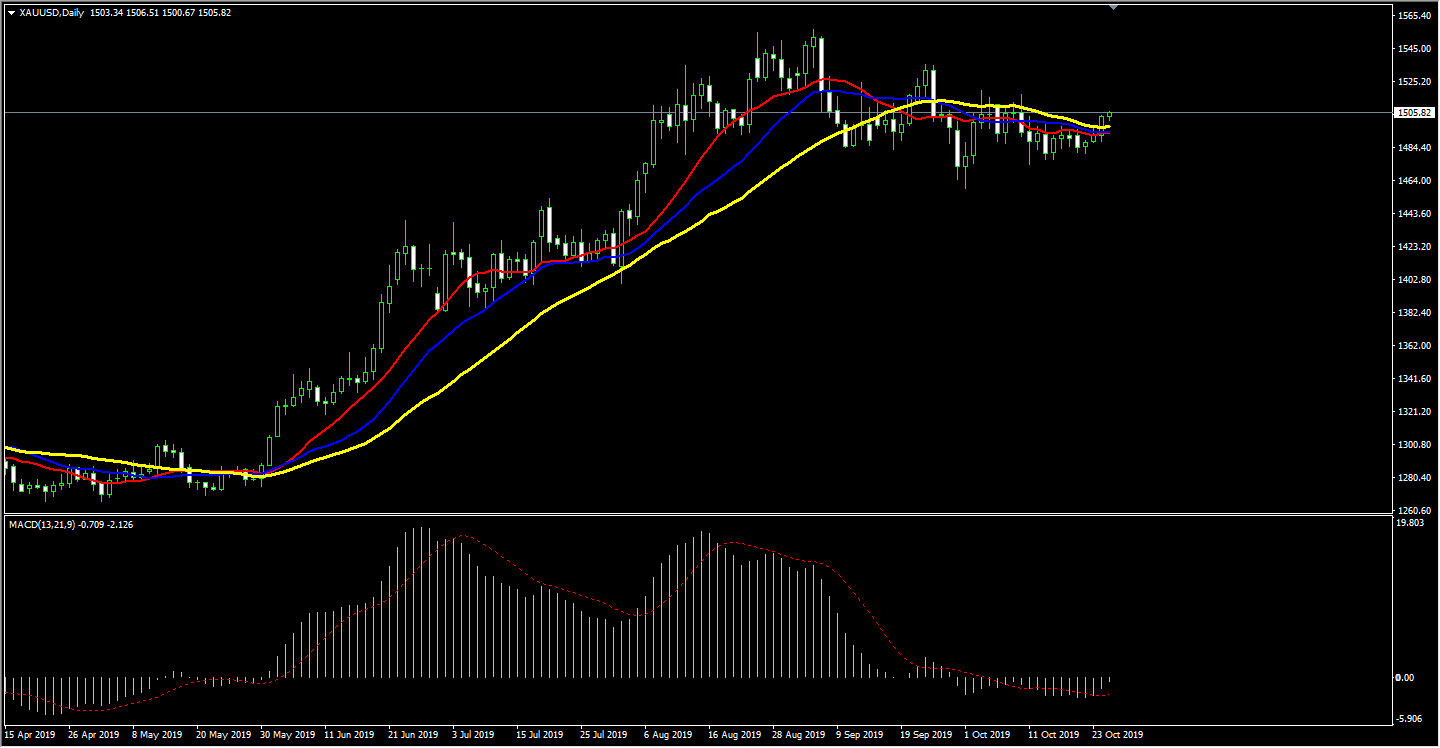
Task: Click the 28 Aug 2019 date label
Action: 797,734
